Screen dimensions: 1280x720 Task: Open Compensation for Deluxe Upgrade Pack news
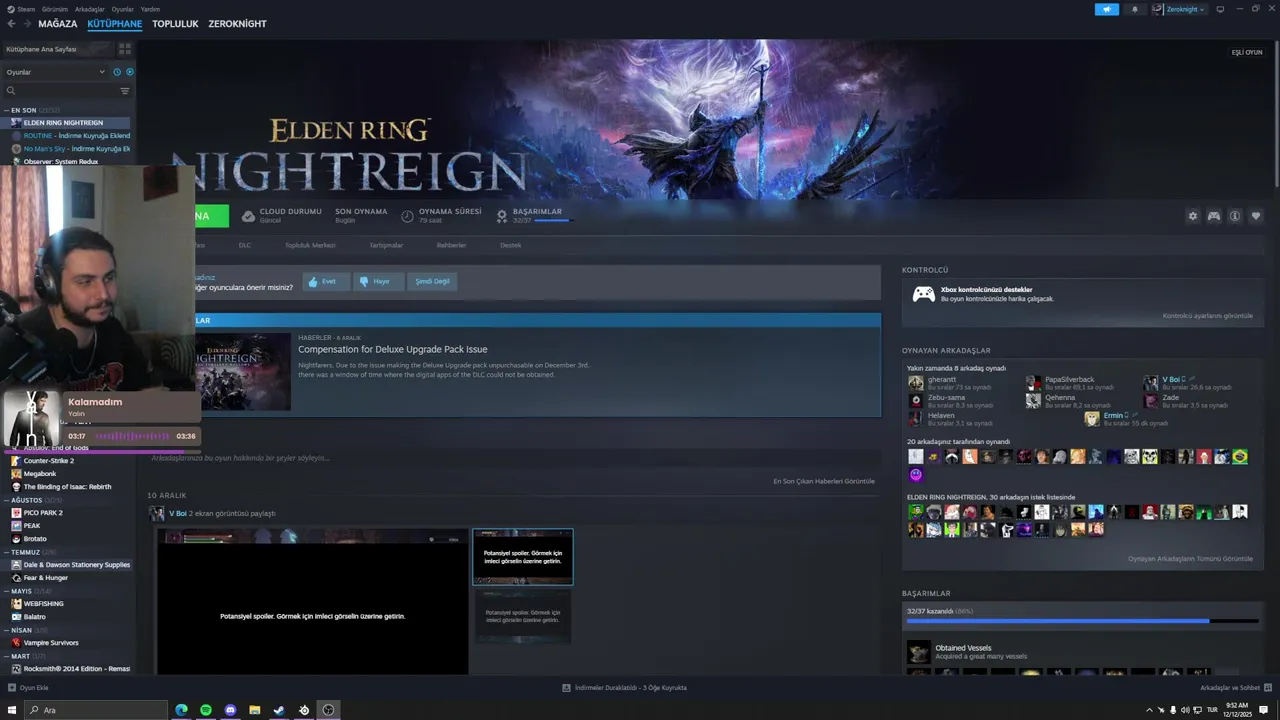tap(393, 350)
